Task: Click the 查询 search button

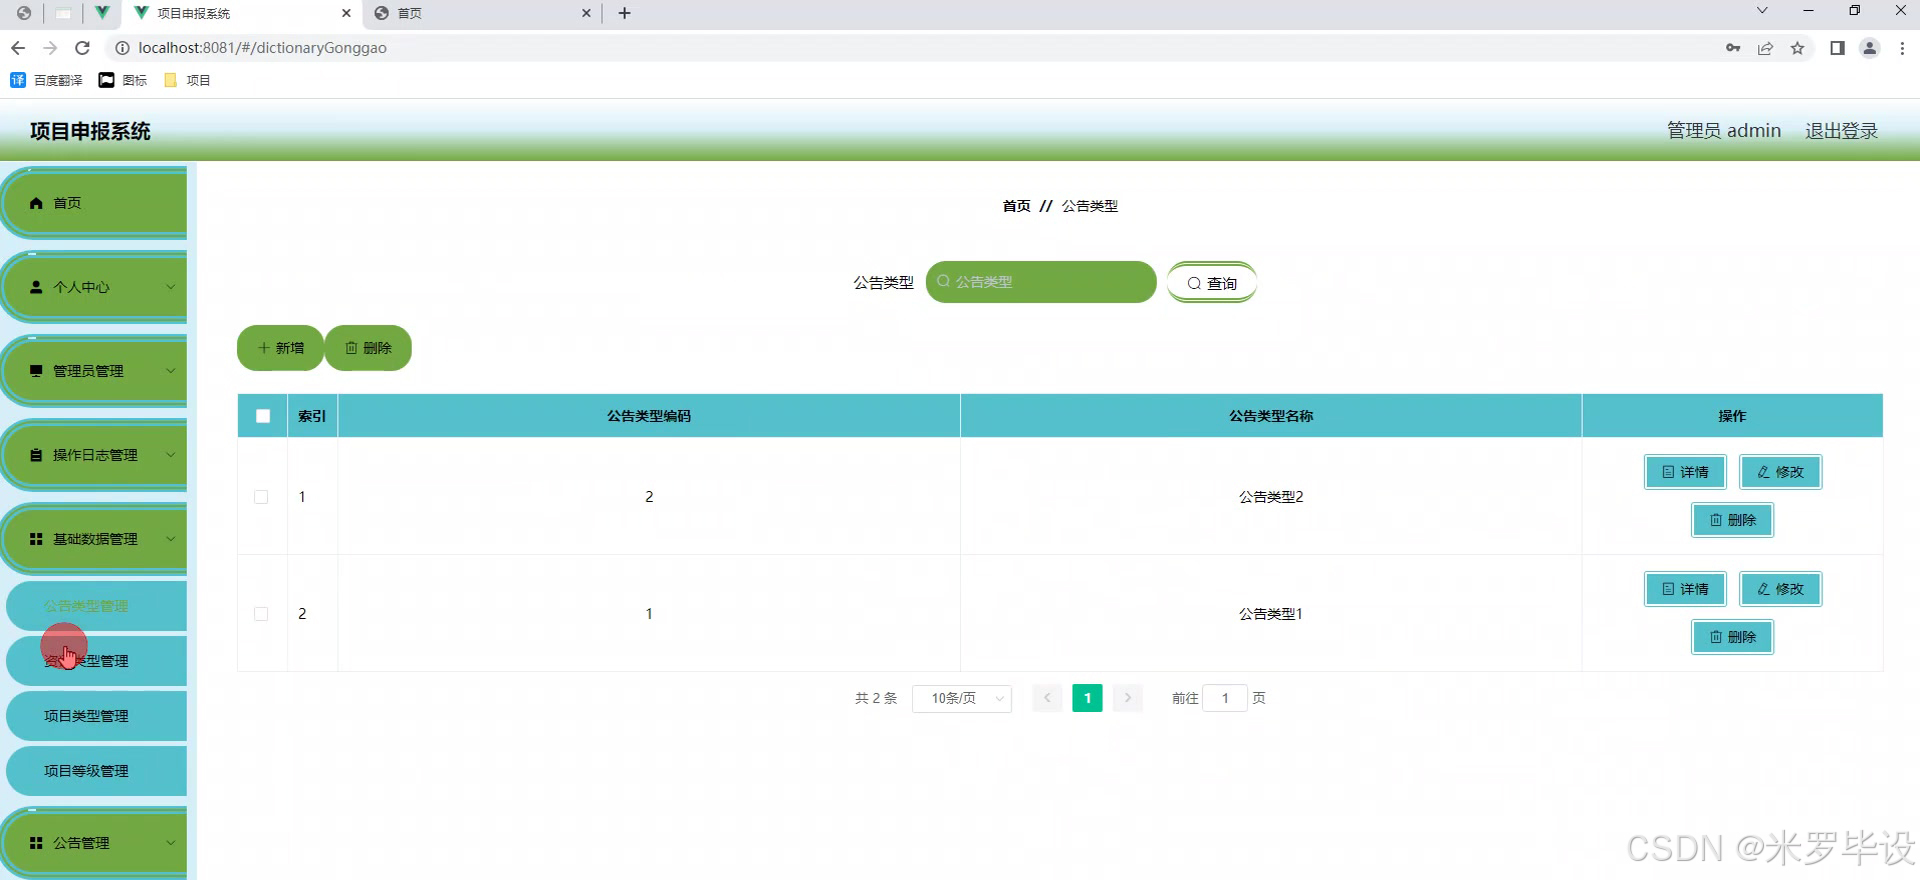Action: coord(1211,283)
